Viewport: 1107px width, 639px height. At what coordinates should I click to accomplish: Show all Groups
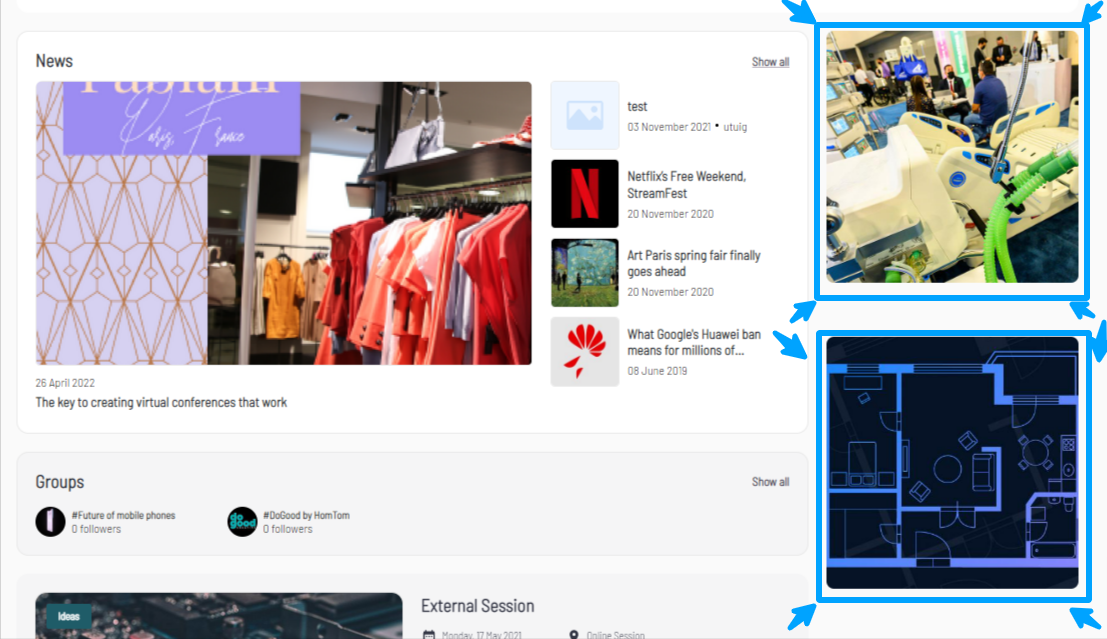[x=770, y=482]
